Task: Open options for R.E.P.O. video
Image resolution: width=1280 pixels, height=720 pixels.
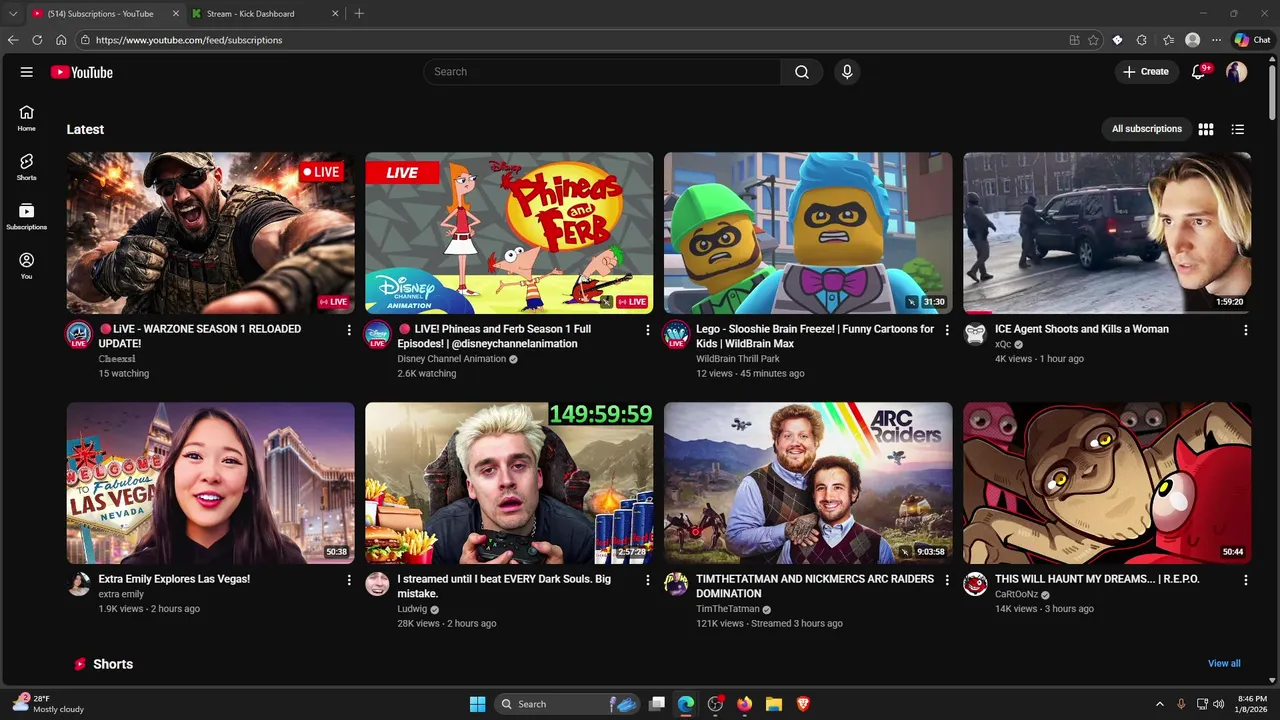Action: pyautogui.click(x=1245, y=580)
